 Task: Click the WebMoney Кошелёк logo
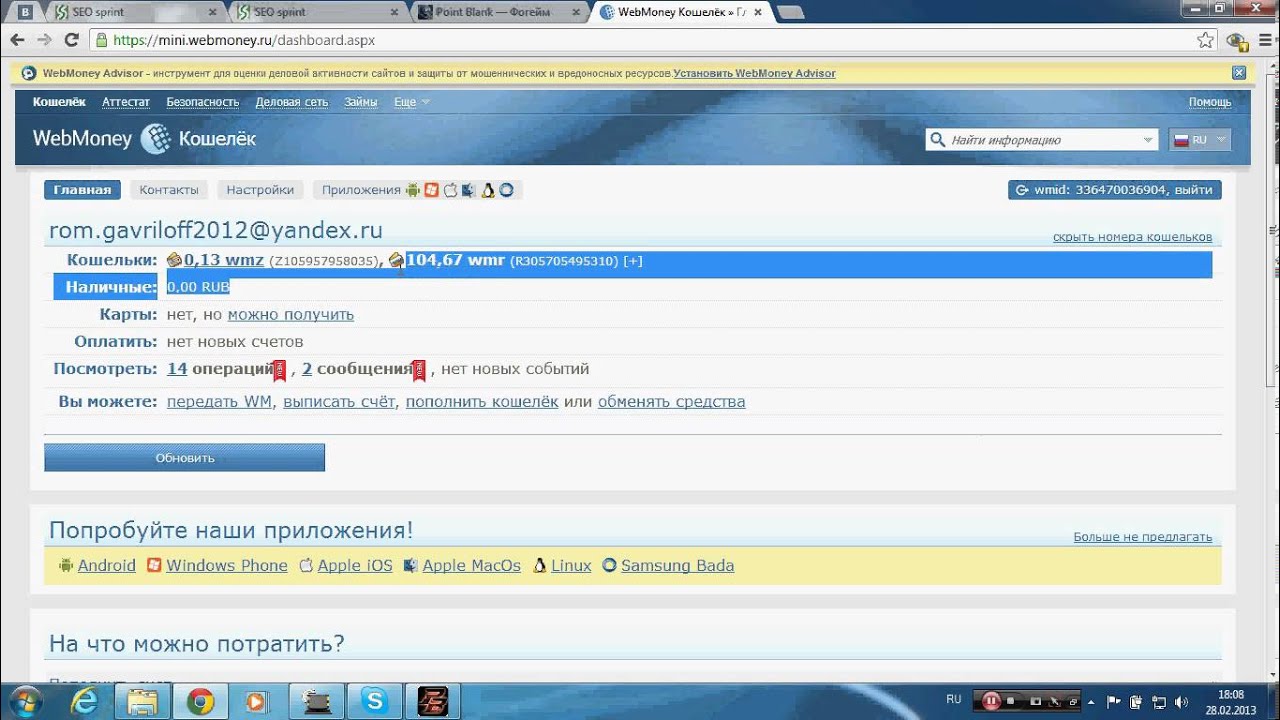[x=144, y=139]
